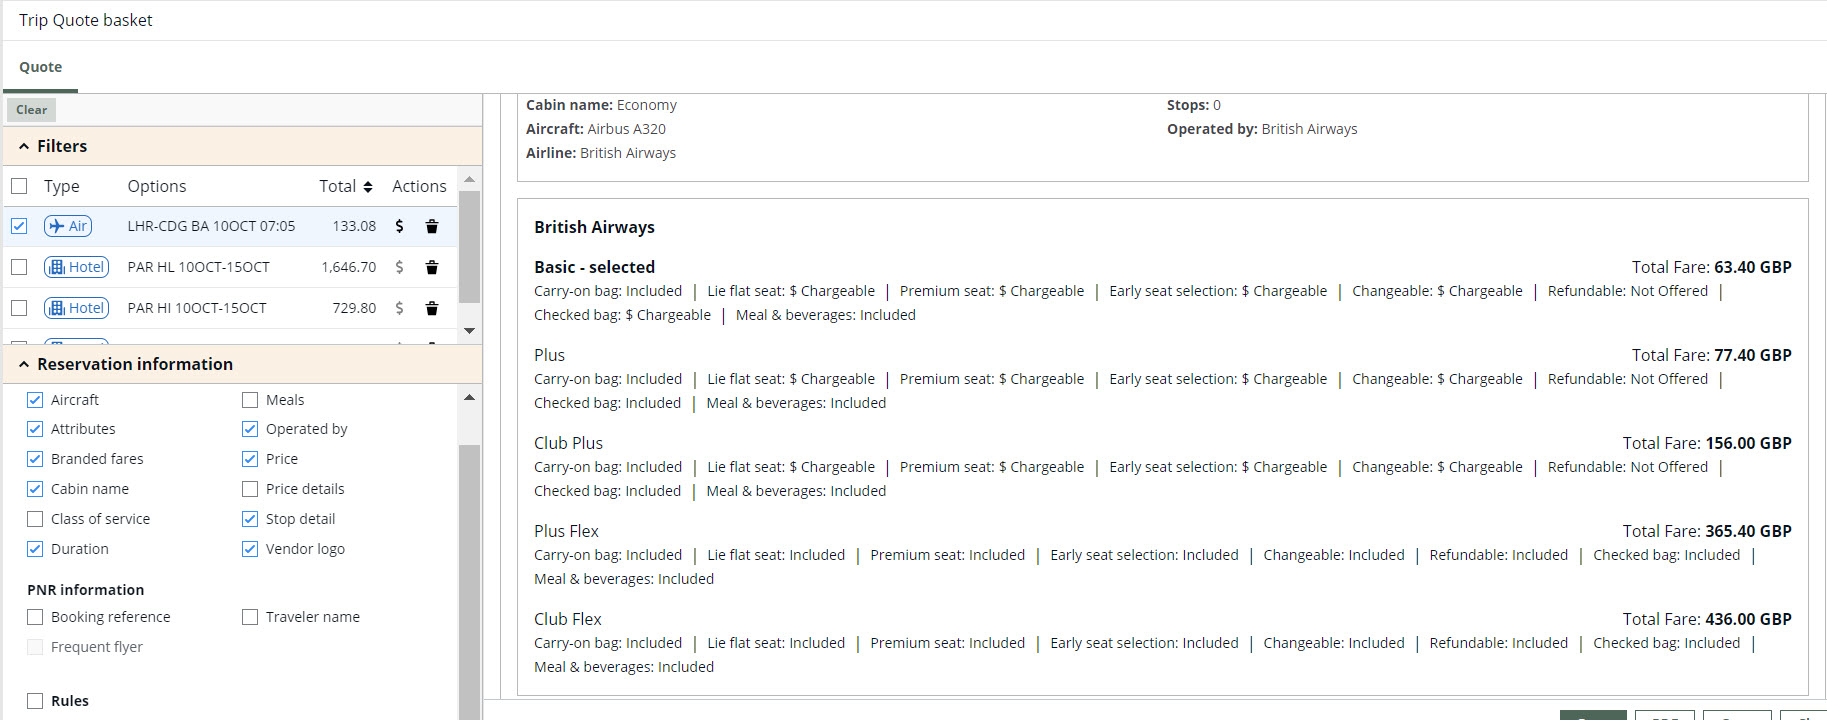Toggle the Booking reference checkbox
Viewport: 1827px width, 720px height.
(35, 617)
